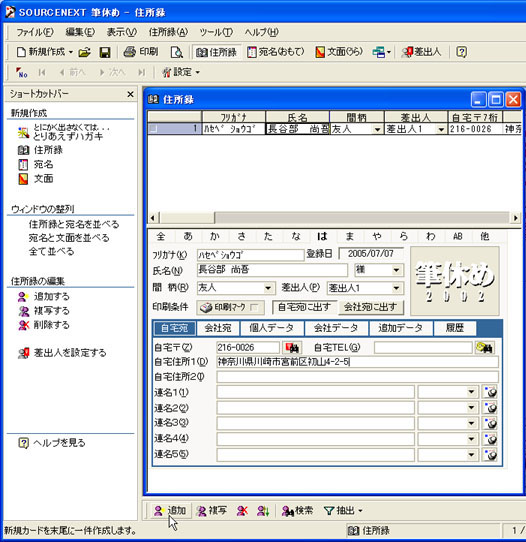
Task: Close the ショートカットバー panel
Action: point(130,94)
